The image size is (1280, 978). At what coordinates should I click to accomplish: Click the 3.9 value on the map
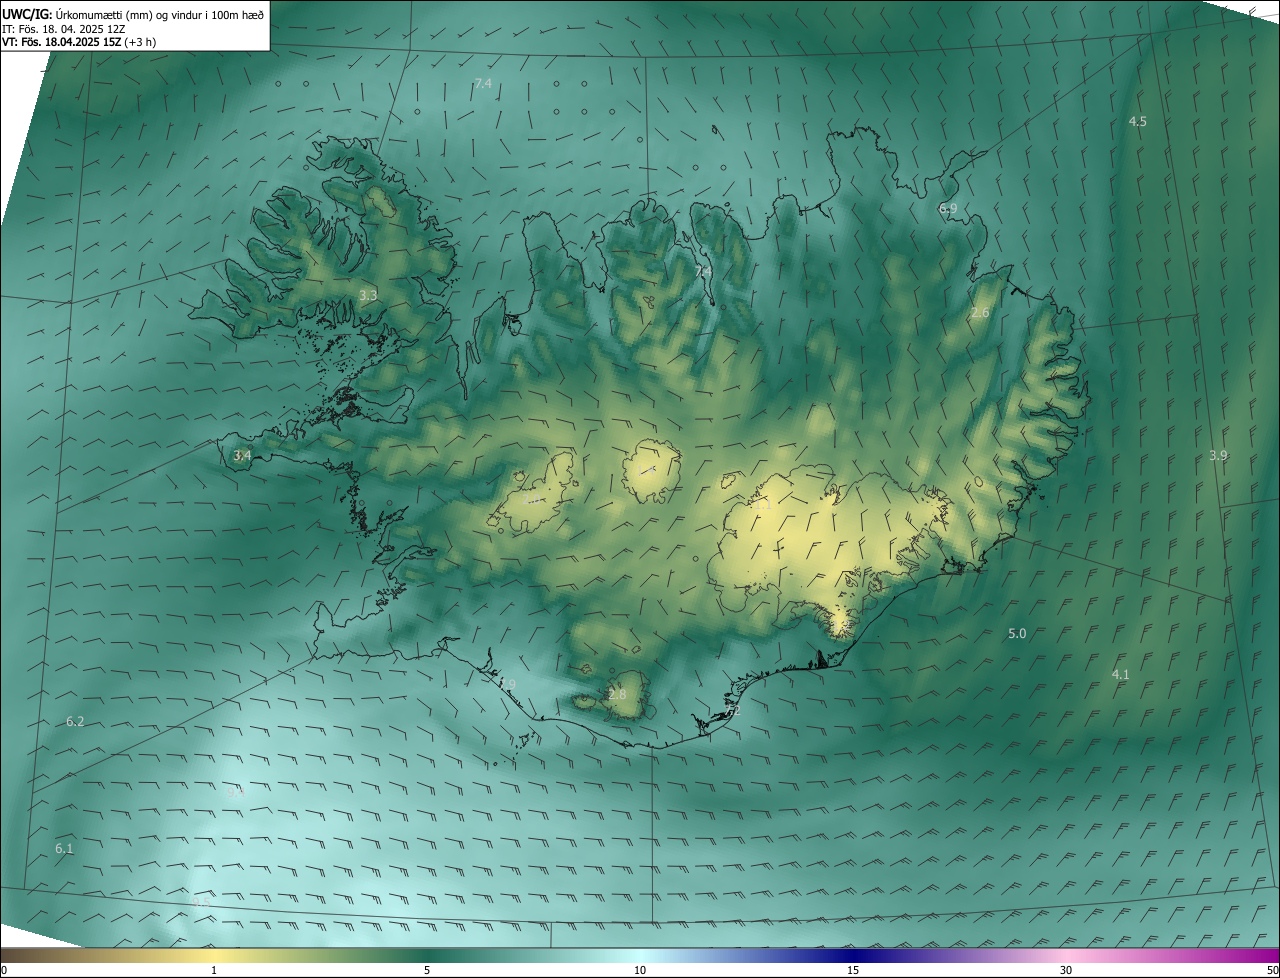[1218, 455]
